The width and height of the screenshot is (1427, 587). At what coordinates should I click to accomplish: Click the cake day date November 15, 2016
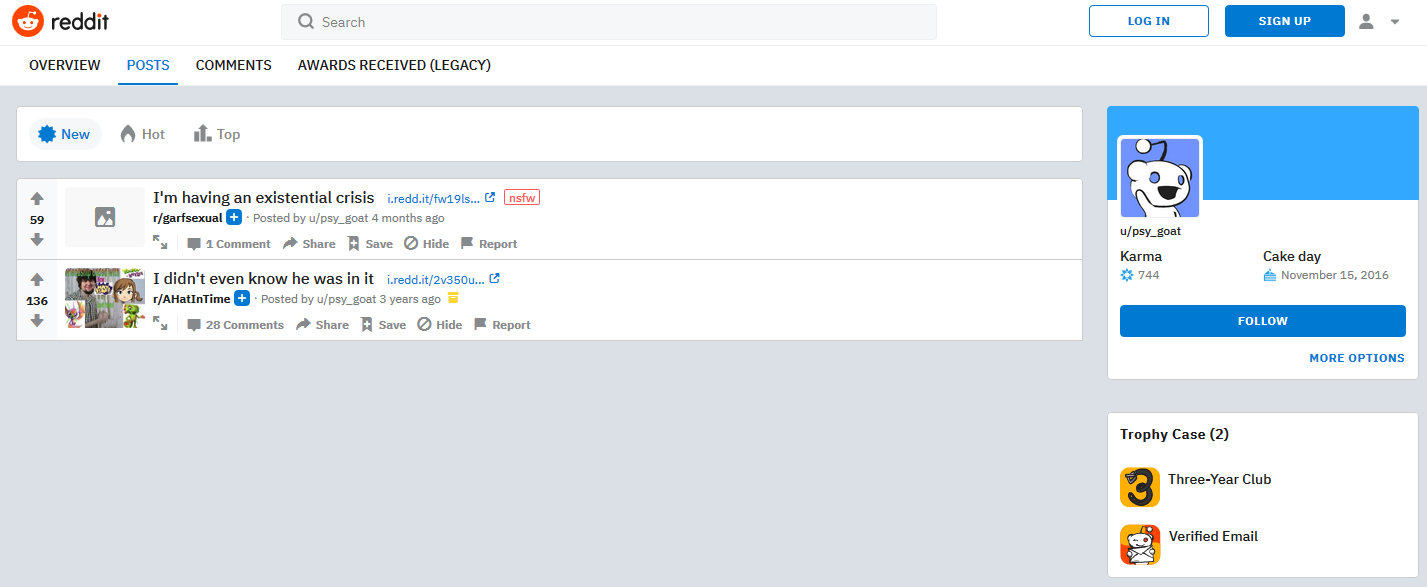pos(1335,275)
